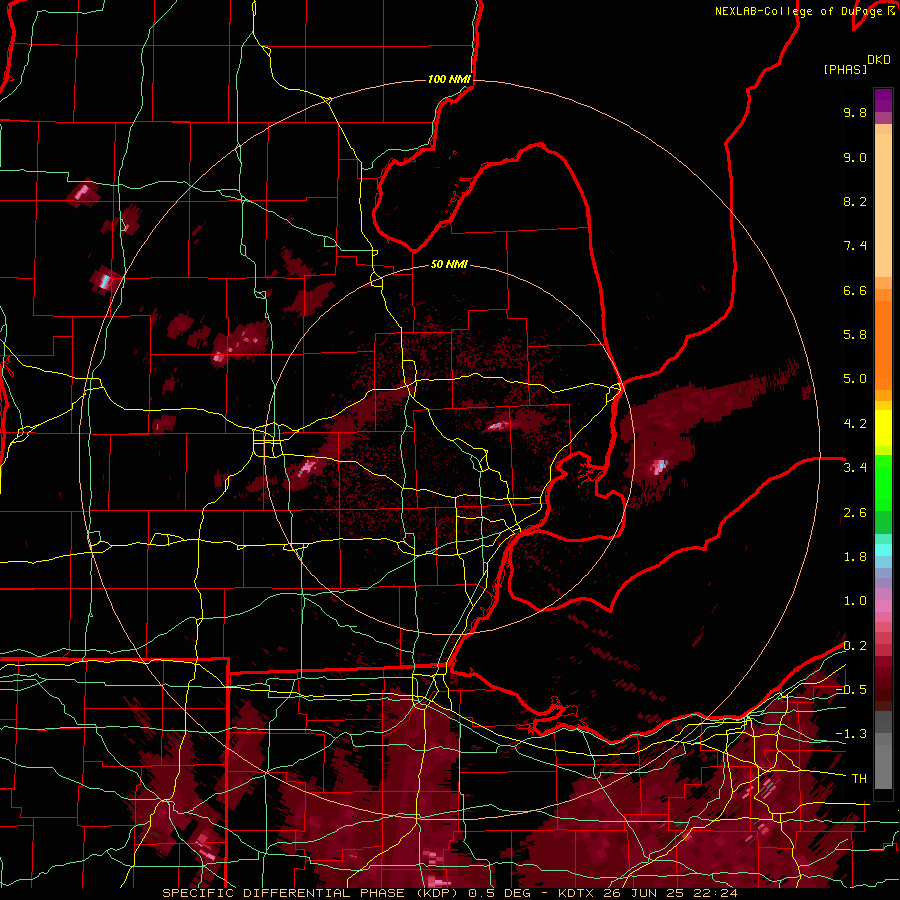Click the 7.4 legend label
This screenshot has width=900, height=900.
[855, 246]
